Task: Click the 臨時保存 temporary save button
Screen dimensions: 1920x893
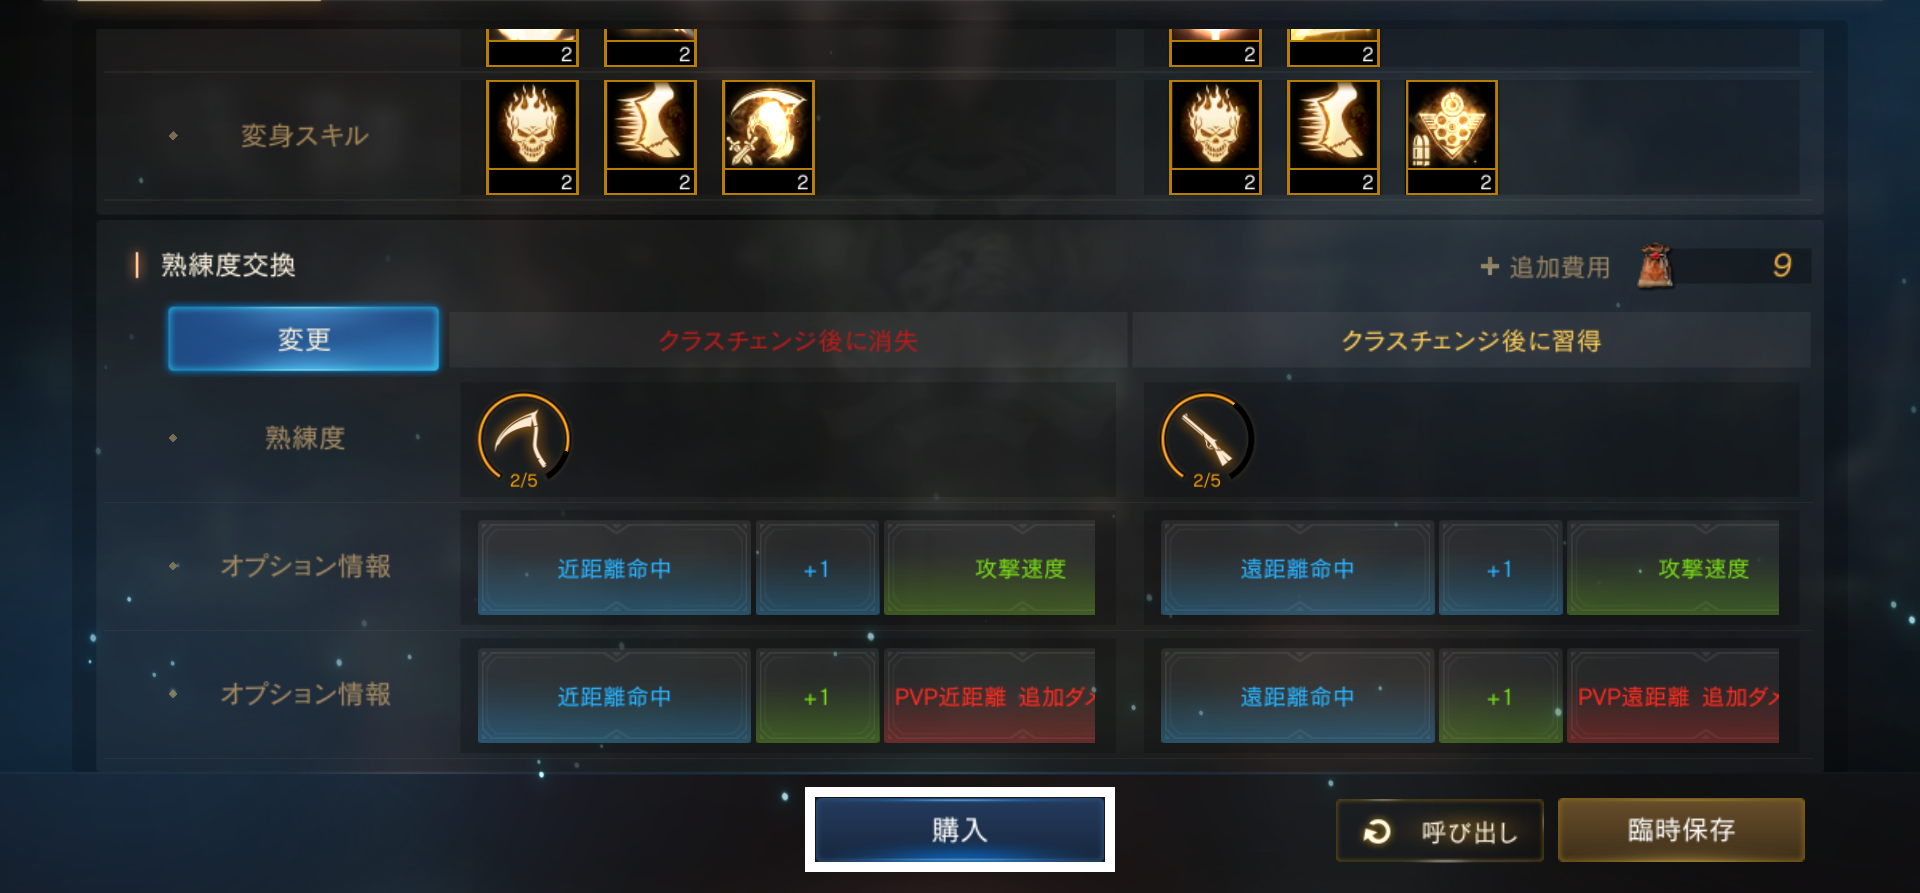Action: (x=1681, y=829)
